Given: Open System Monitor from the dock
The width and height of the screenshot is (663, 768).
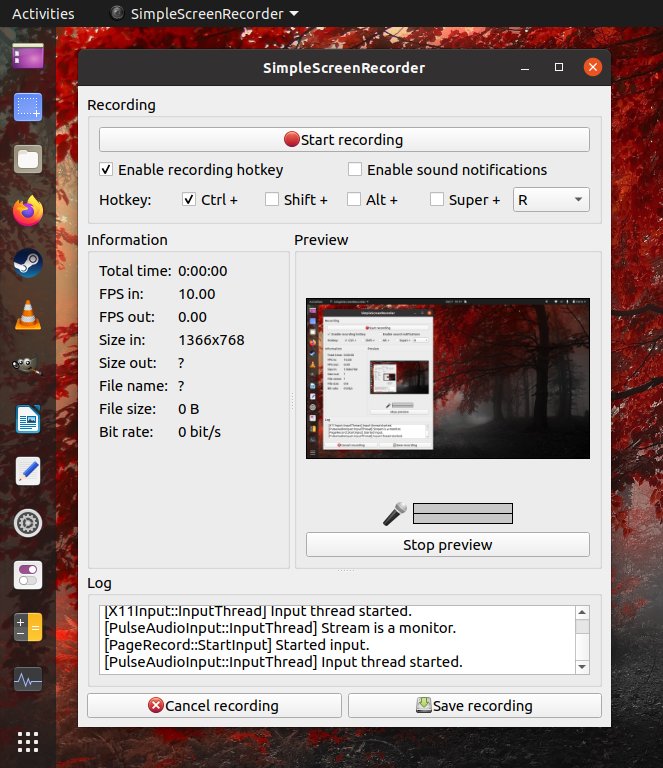Looking at the screenshot, I should [28, 680].
